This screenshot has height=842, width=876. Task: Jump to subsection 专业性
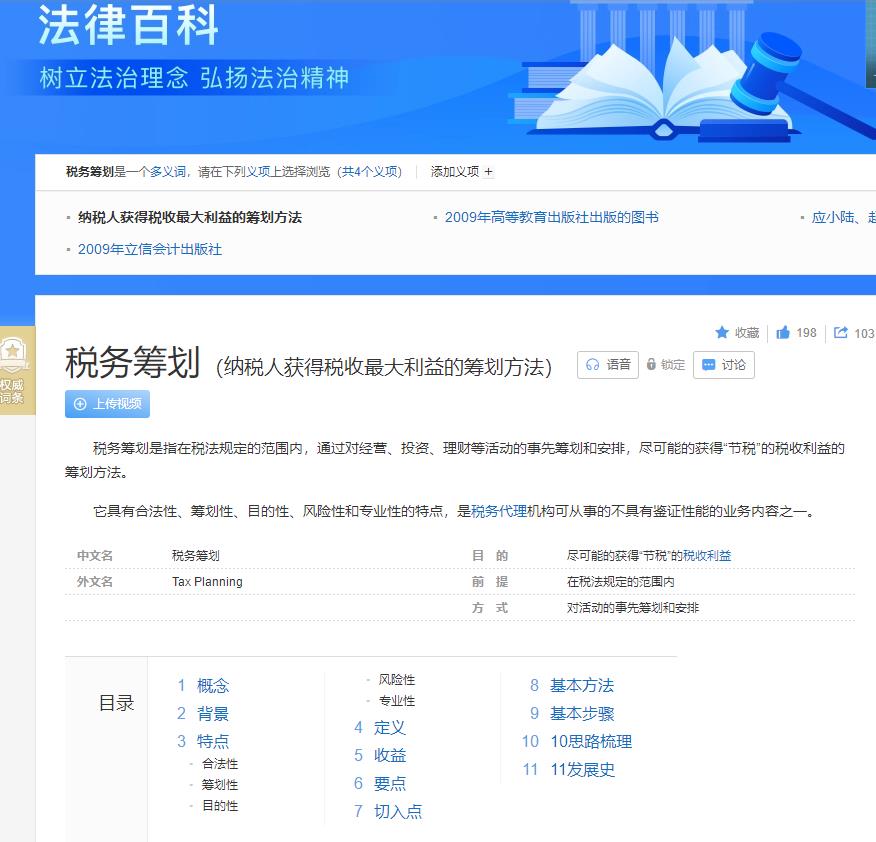click(397, 701)
